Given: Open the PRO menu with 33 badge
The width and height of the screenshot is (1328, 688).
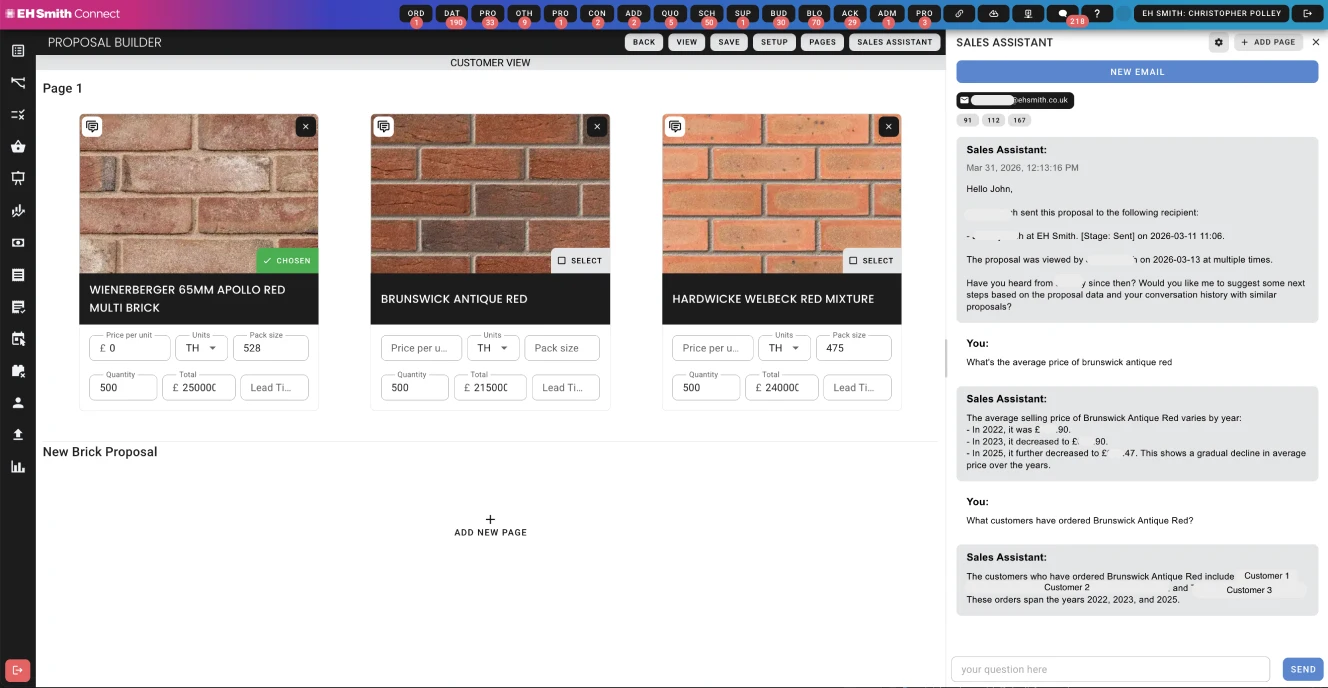Looking at the screenshot, I should (488, 14).
